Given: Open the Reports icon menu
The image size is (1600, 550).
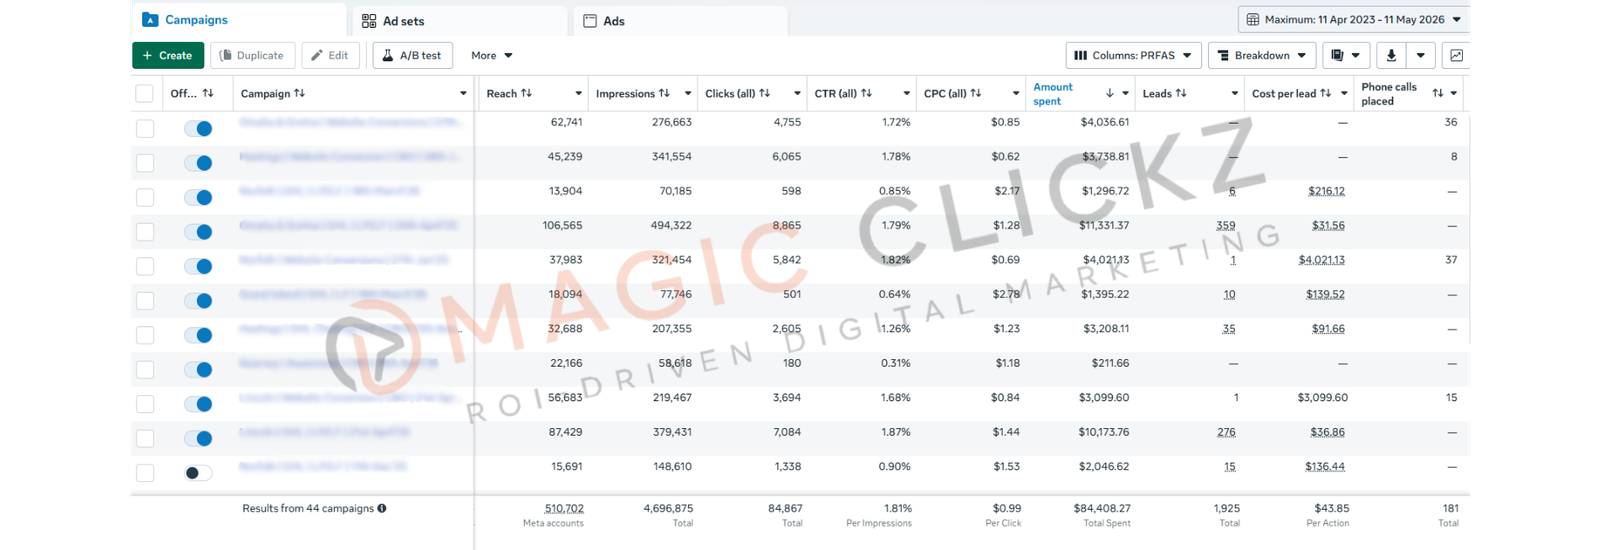Looking at the screenshot, I should 1345,56.
